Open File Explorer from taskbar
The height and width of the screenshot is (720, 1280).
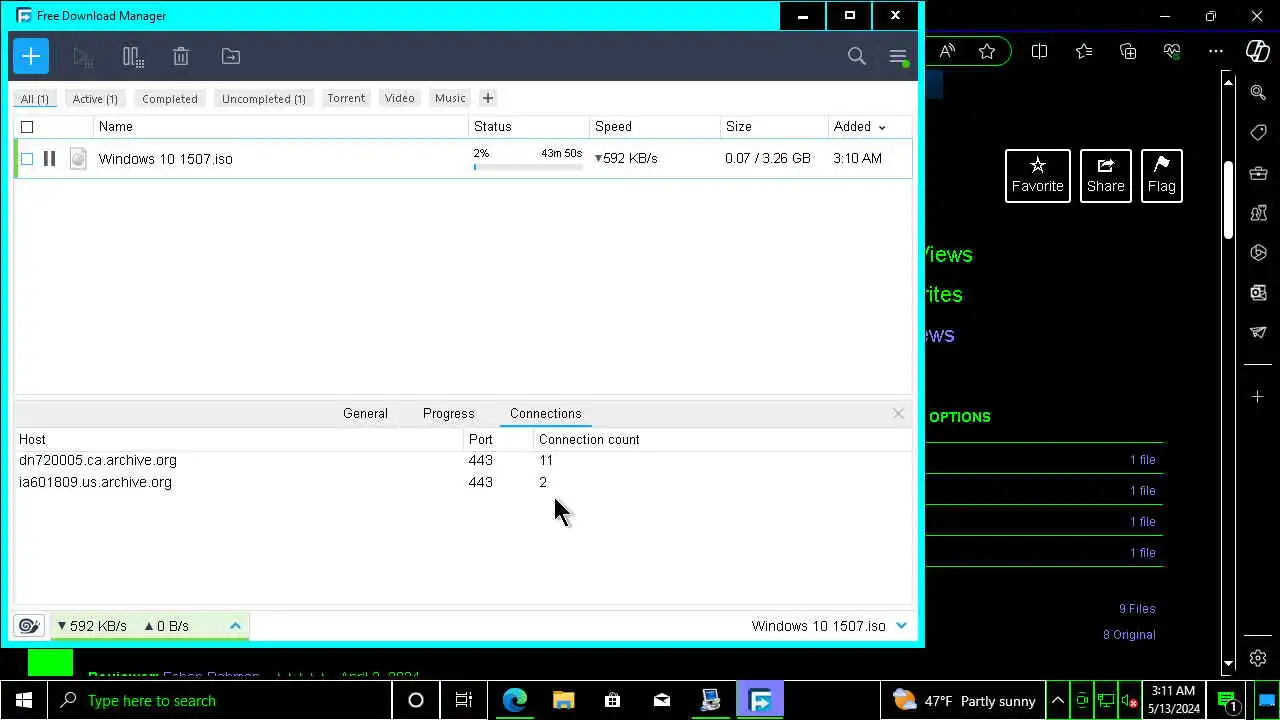(563, 701)
